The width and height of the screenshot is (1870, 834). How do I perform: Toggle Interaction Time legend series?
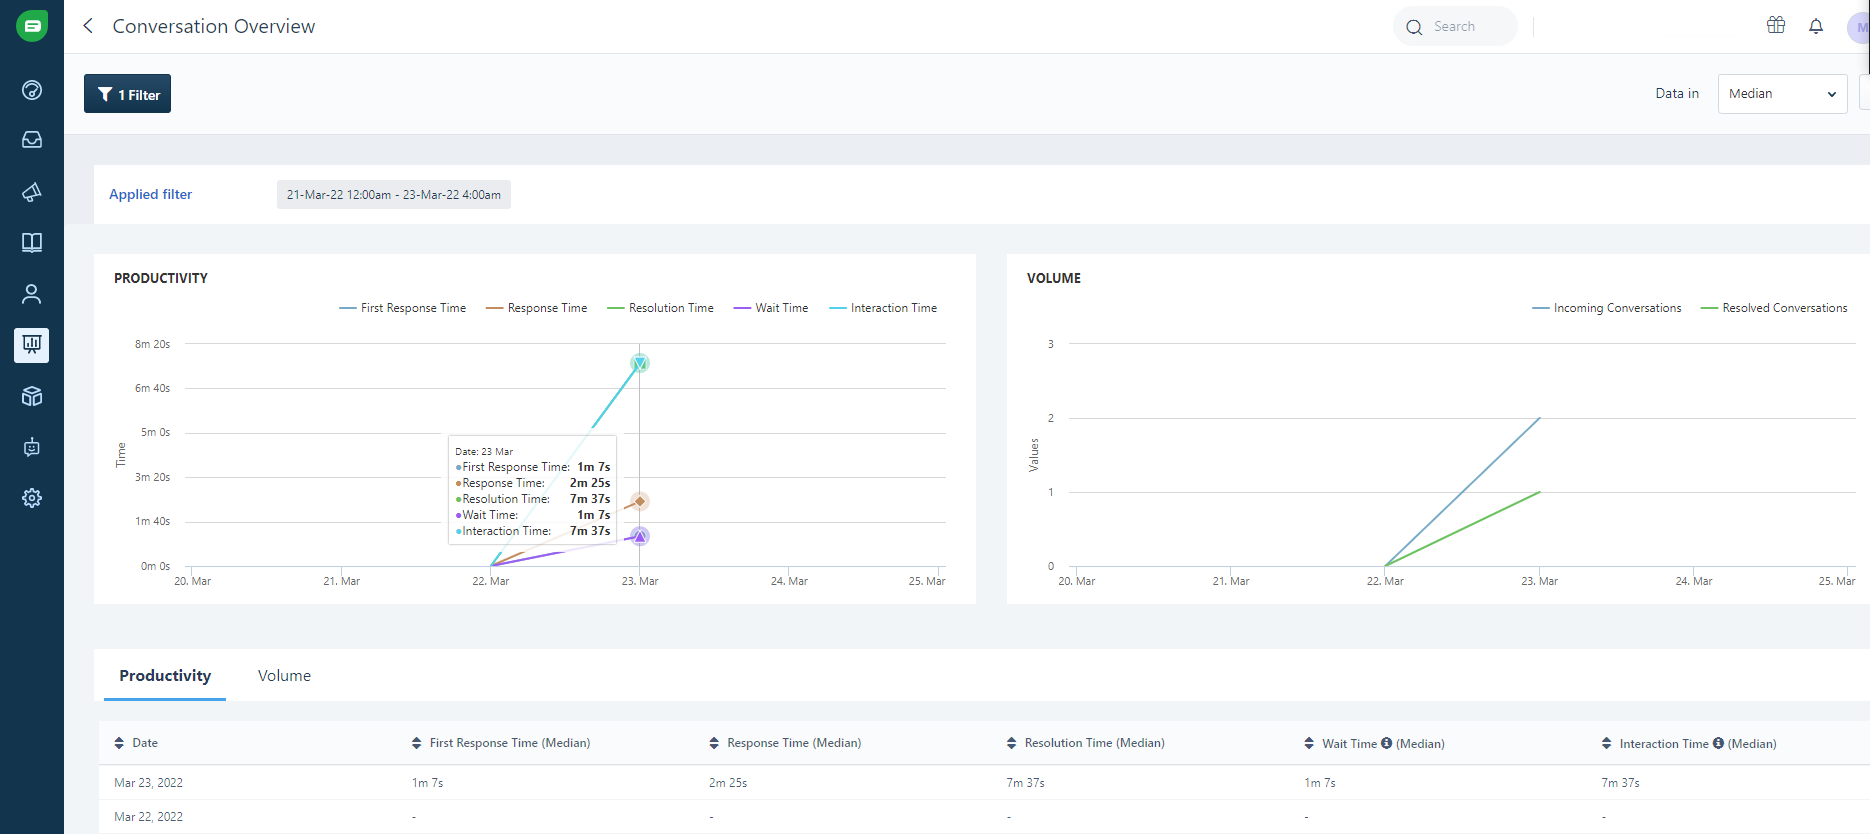tap(884, 308)
